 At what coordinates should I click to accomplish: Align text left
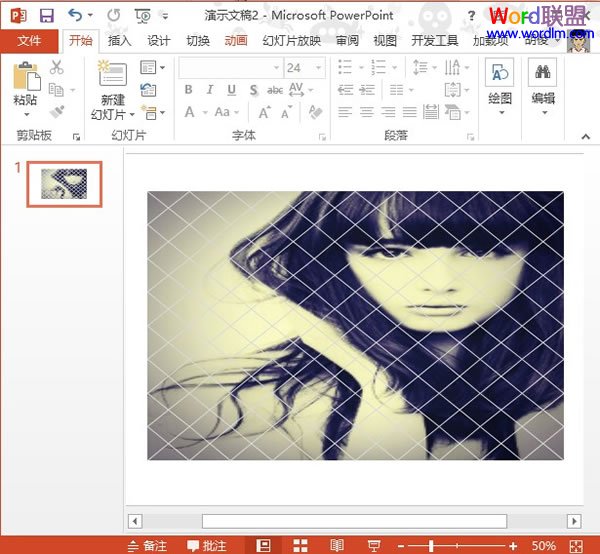[345, 112]
